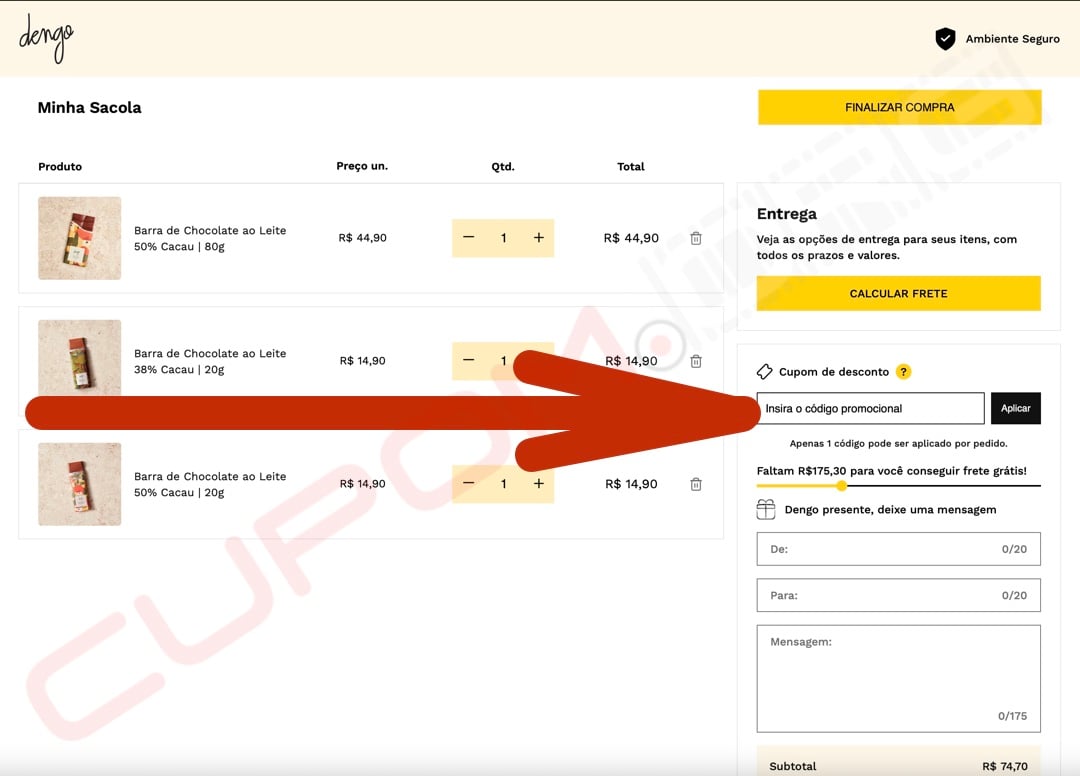The image size is (1080, 776).
Task: Increase quantity of 50% Cacau 20g bar
Action: [539, 483]
